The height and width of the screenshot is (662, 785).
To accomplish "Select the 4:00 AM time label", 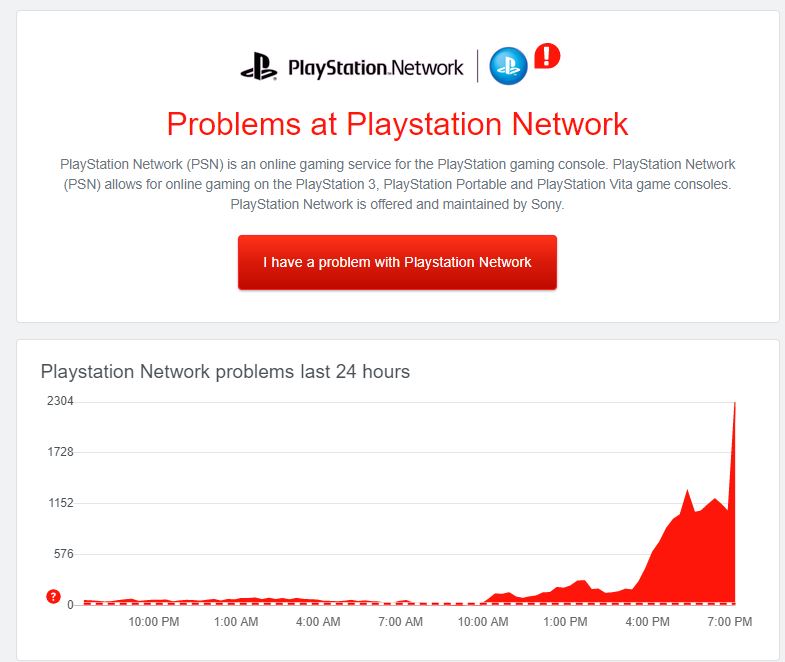I will 319,622.
